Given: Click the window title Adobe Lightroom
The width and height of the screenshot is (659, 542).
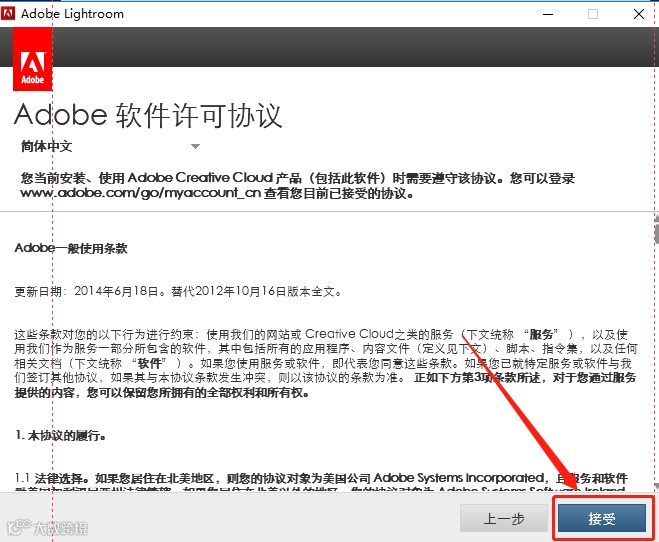Looking at the screenshot, I should [x=72, y=14].
